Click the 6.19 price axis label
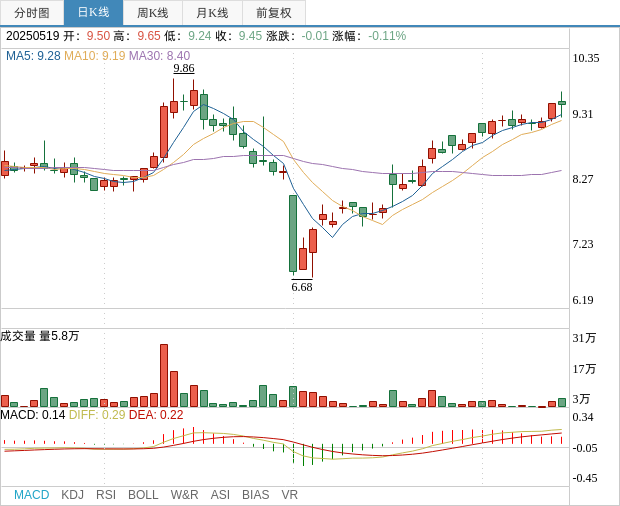Screen dimensions: 620x506 583,300
